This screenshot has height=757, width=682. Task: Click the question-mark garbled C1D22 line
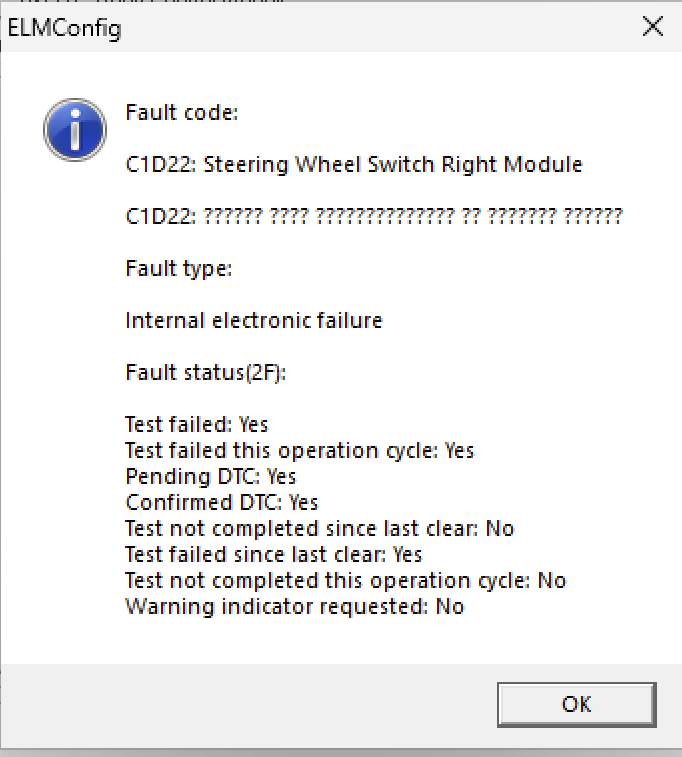pyautogui.click(x=374, y=216)
